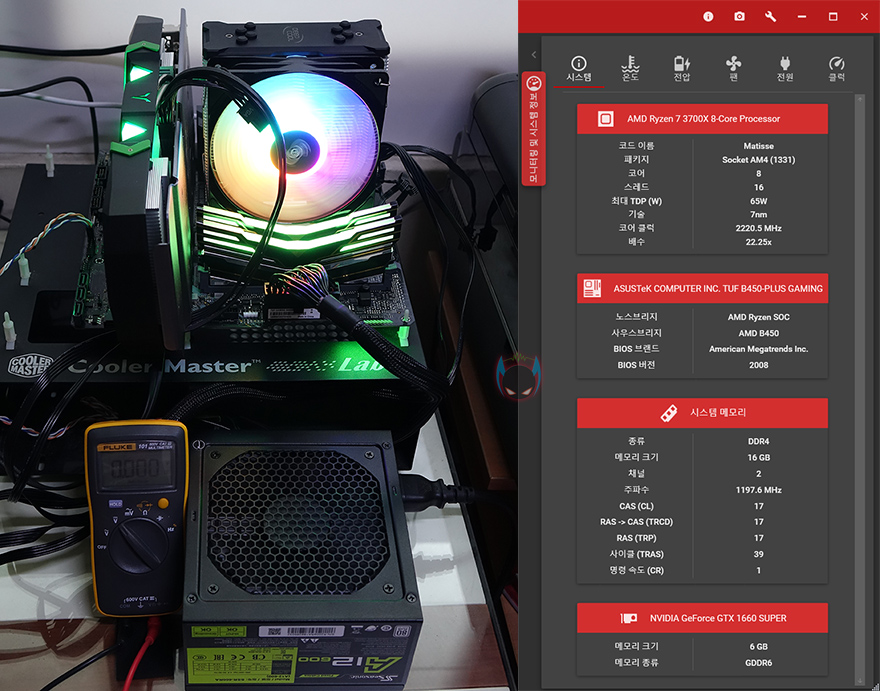Switch to the 전압 voltage tab
880x691 pixels.
click(x=682, y=69)
